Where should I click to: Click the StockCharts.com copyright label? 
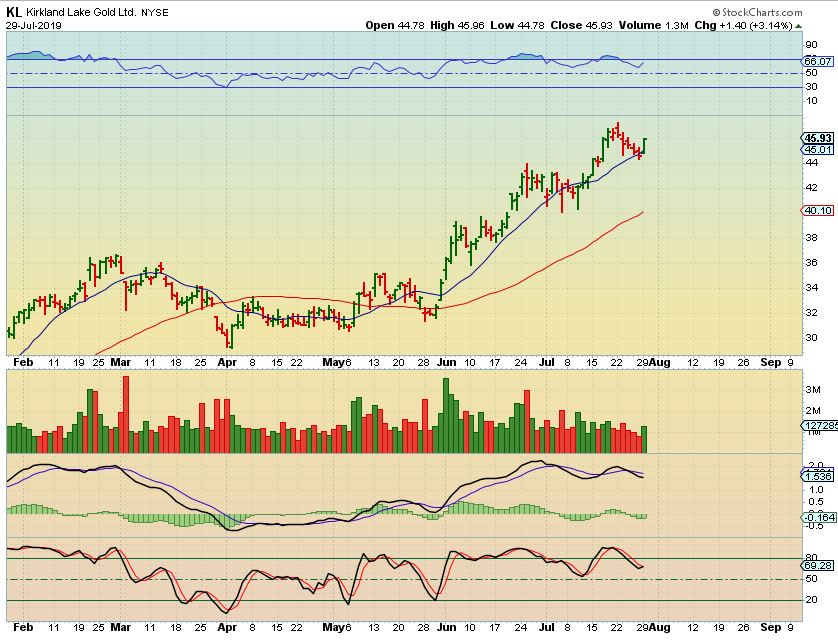click(x=757, y=12)
